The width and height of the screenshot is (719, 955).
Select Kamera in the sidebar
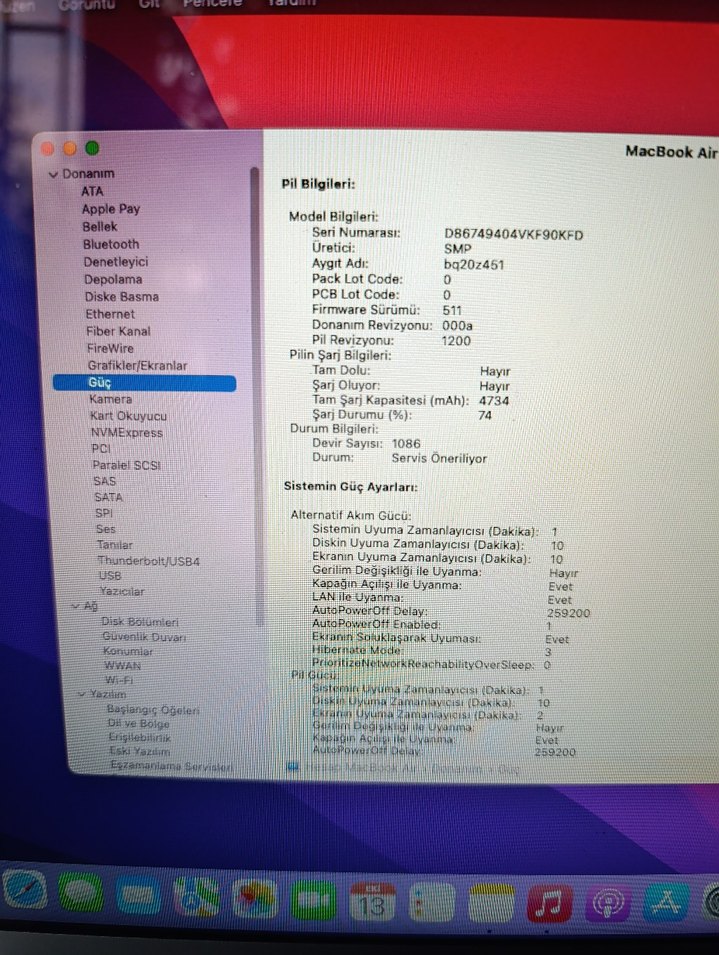[x=110, y=400]
